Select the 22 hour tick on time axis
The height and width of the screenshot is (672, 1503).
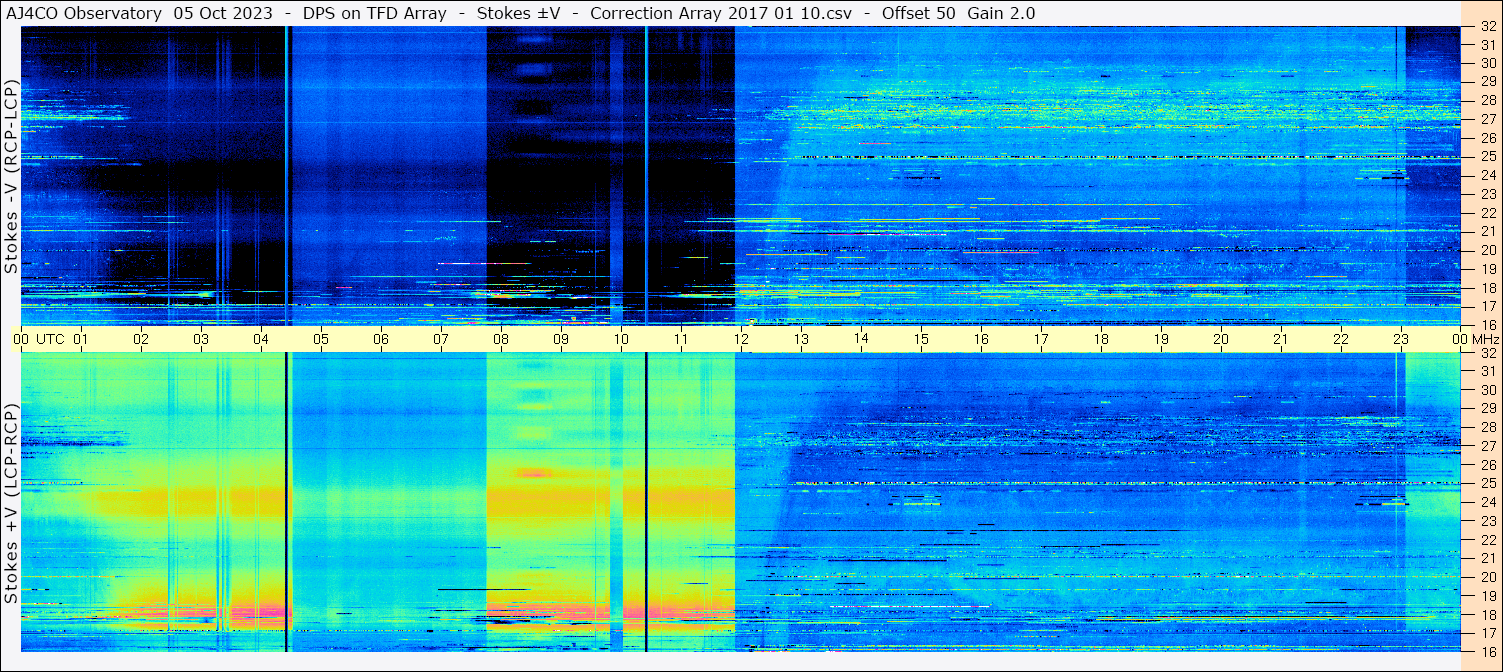point(1341,339)
